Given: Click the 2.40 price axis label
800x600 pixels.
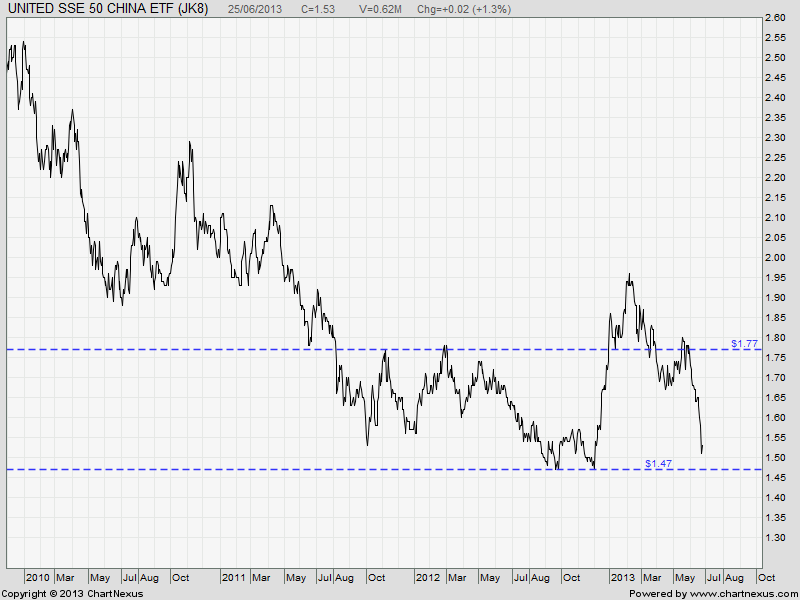Looking at the screenshot, I should tap(775, 97).
